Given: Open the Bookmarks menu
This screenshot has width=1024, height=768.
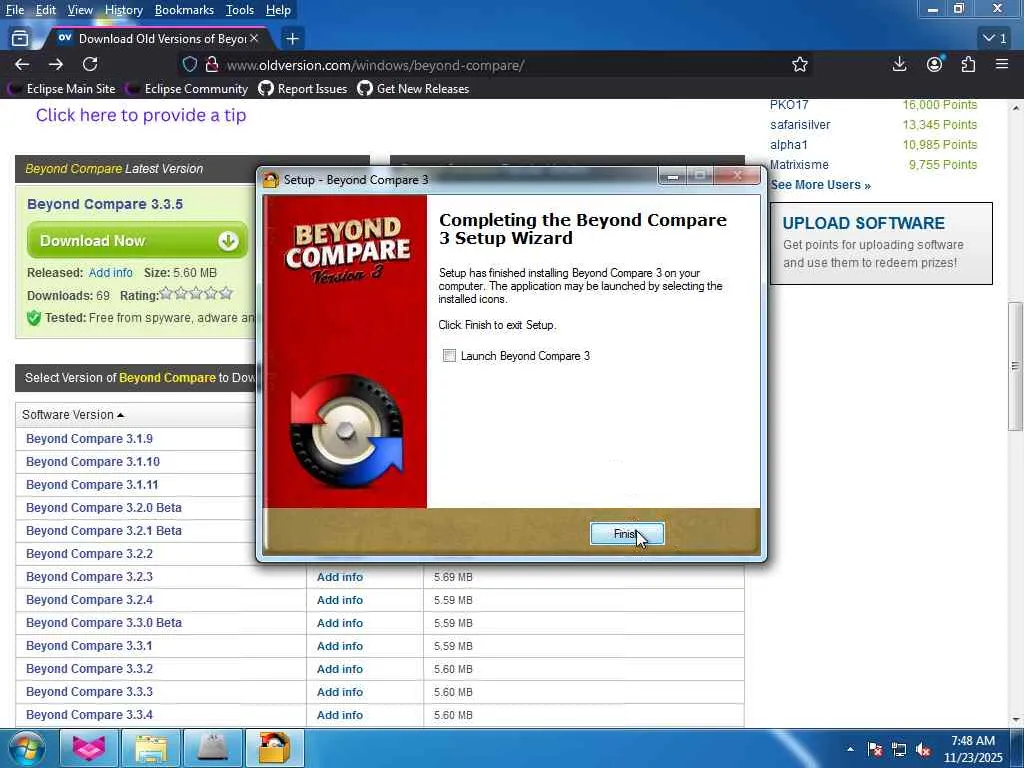Looking at the screenshot, I should point(184,10).
